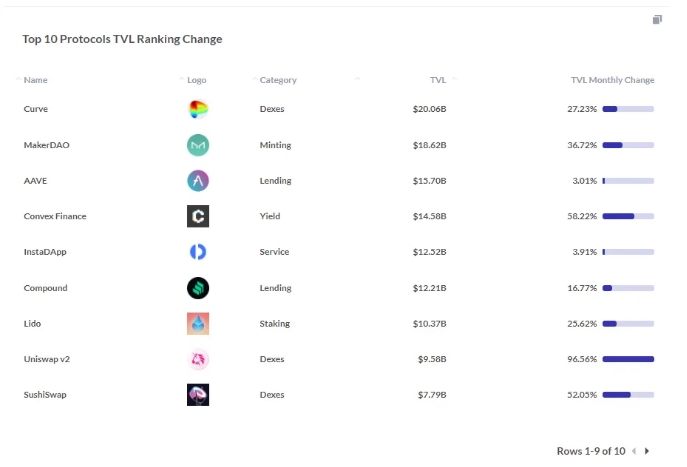Click the Curve rainbow logo
The height and width of the screenshot is (467, 687).
[198, 109]
